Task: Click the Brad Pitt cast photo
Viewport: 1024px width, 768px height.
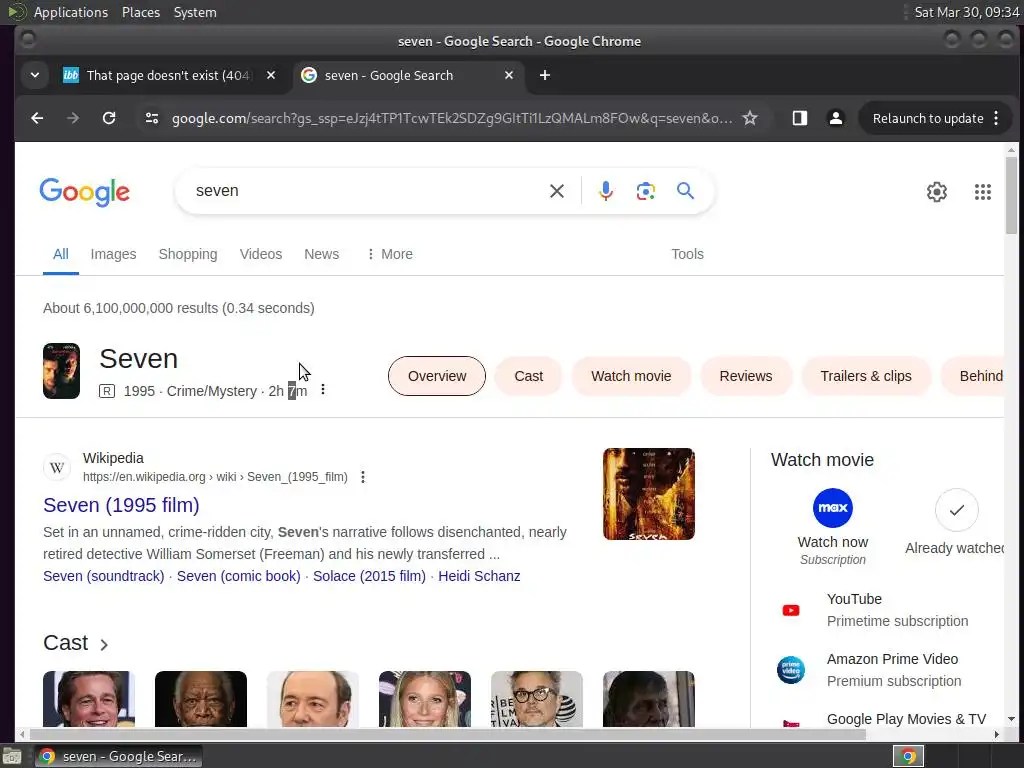Action: click(89, 699)
